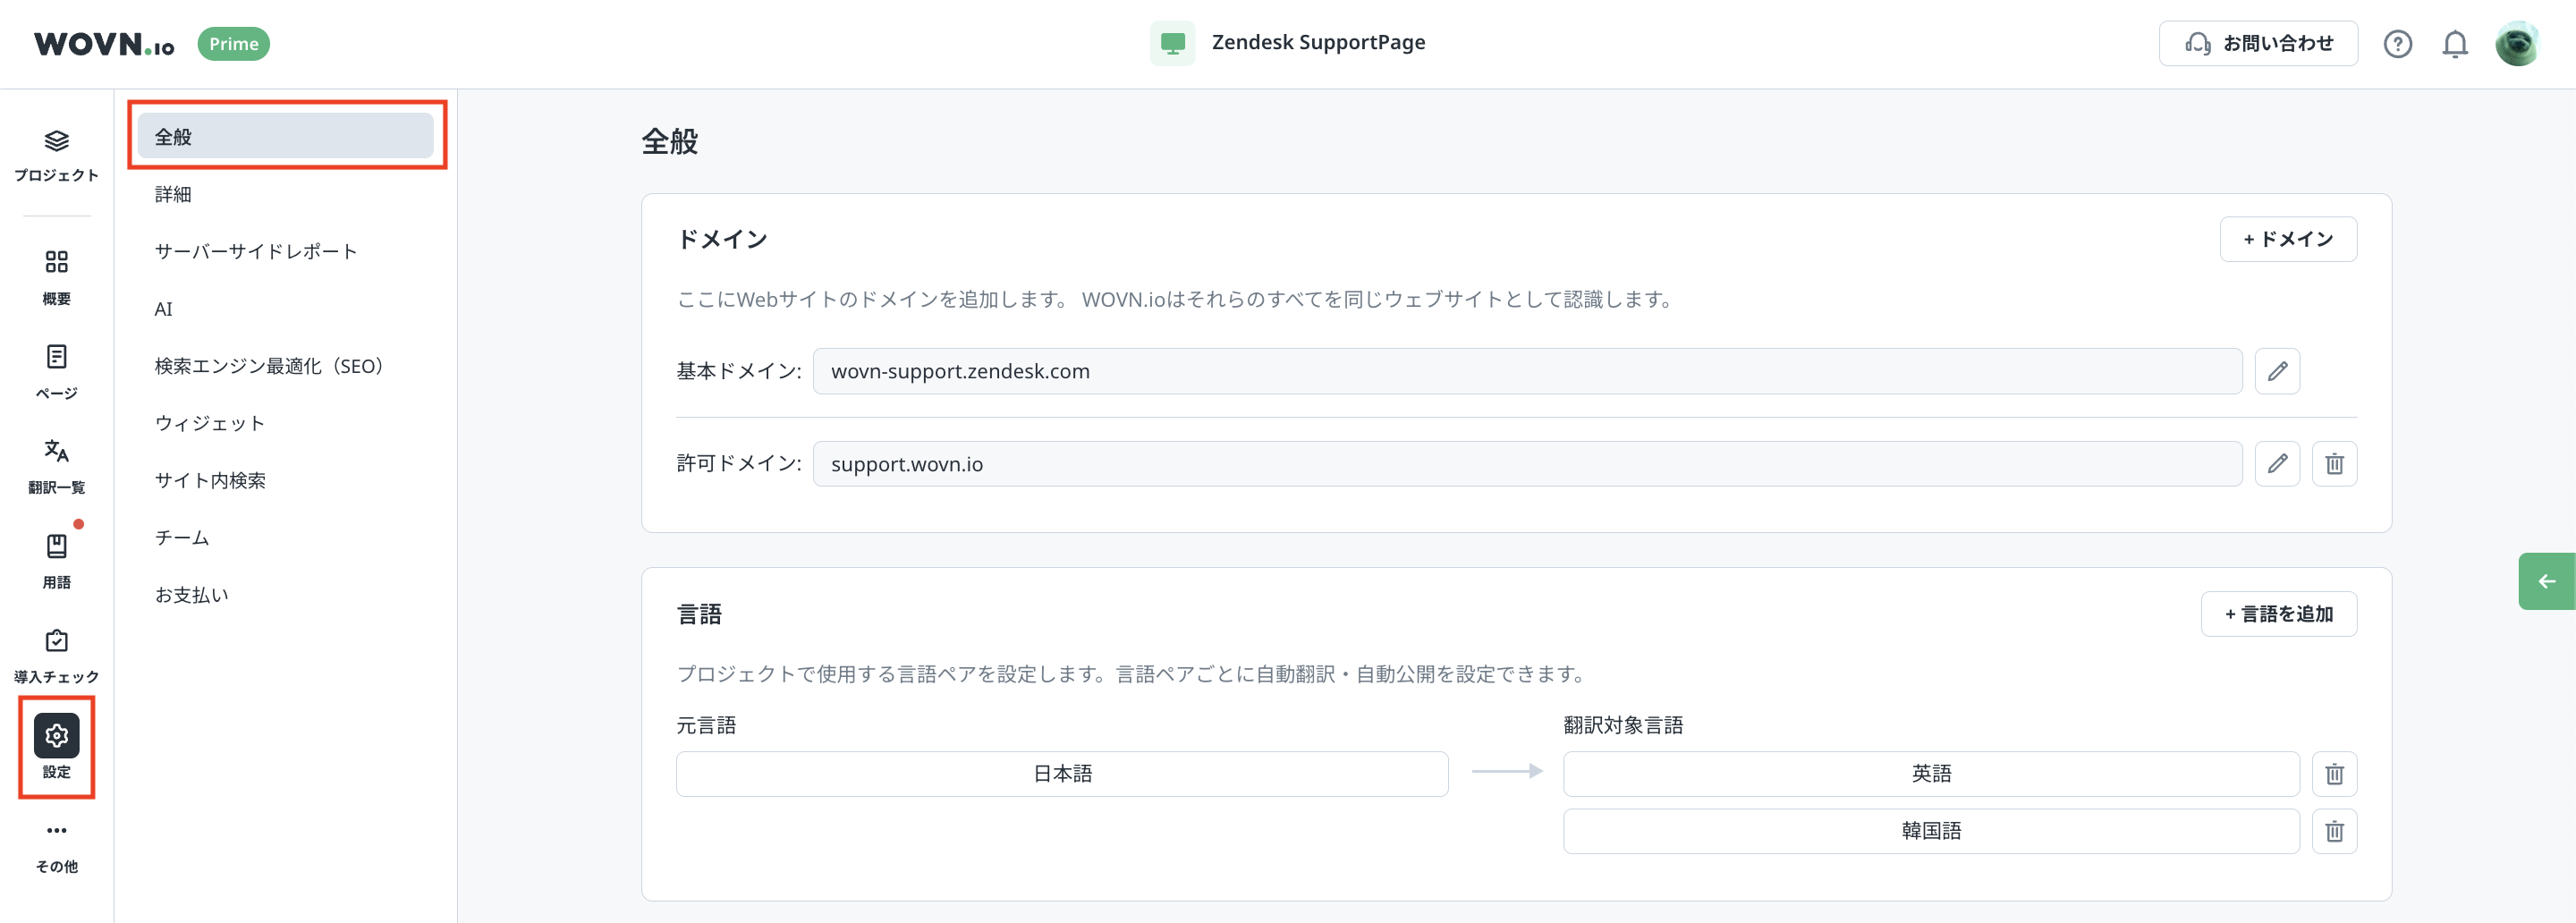Delete the 許可ドメイン support.wovn.io entry
The image size is (2576, 923).
click(x=2333, y=464)
